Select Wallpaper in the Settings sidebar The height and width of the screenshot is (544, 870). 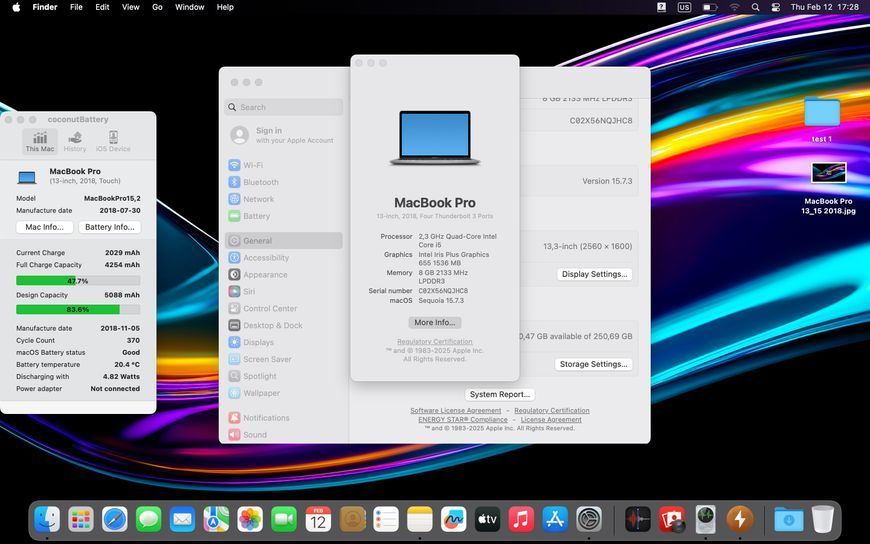(x=284, y=393)
